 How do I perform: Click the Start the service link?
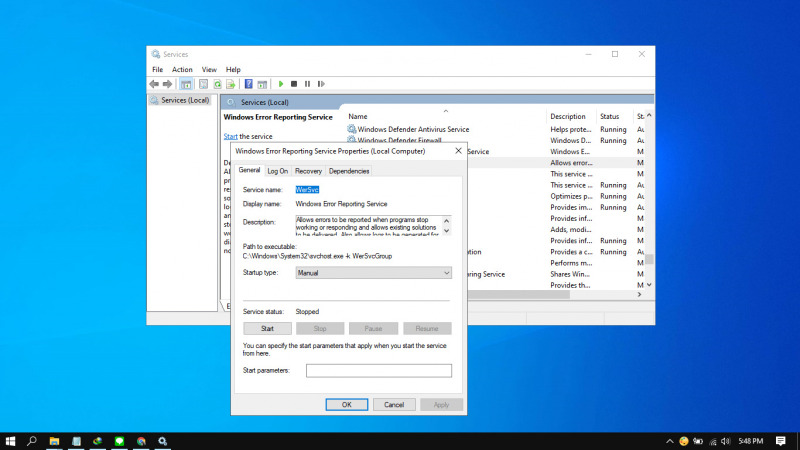coord(230,136)
